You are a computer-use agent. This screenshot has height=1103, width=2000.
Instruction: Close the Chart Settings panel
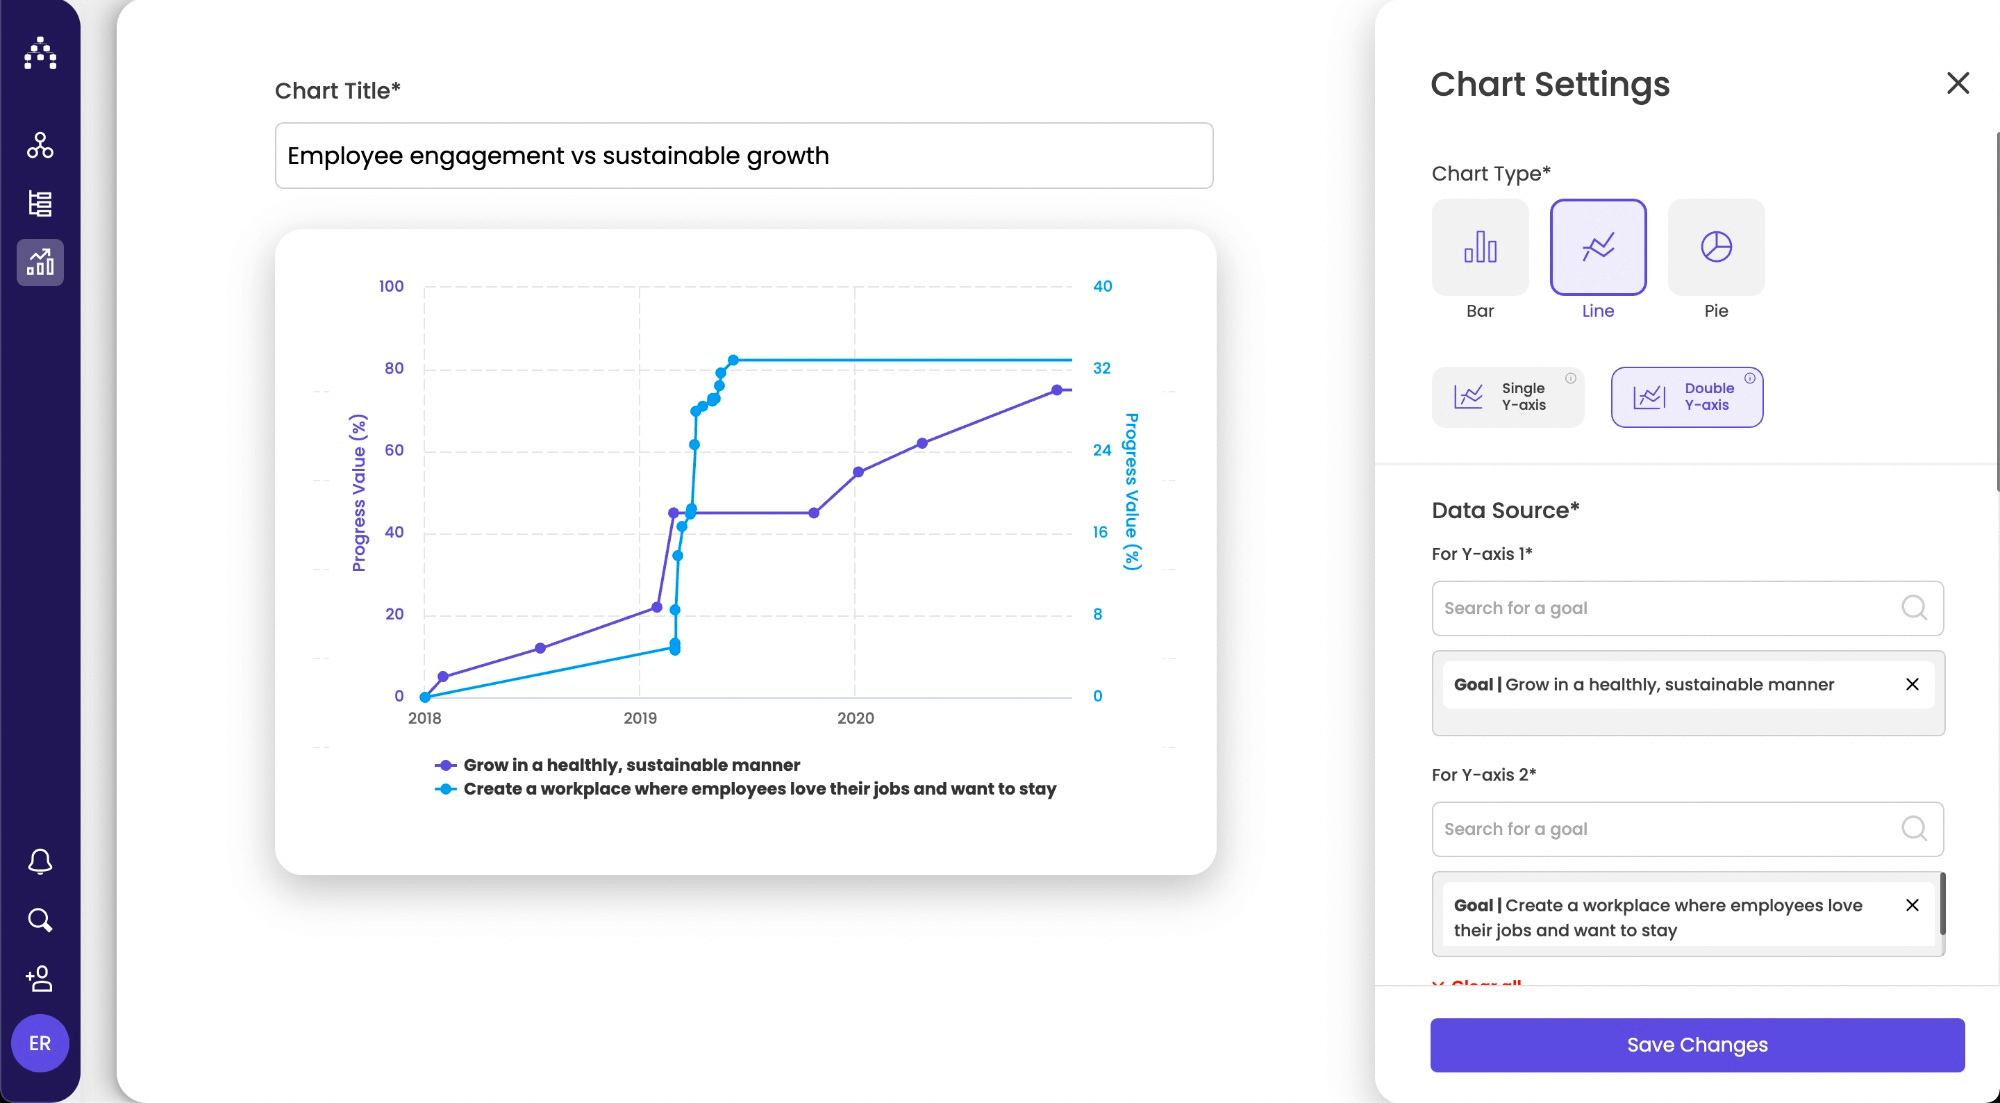1958,83
